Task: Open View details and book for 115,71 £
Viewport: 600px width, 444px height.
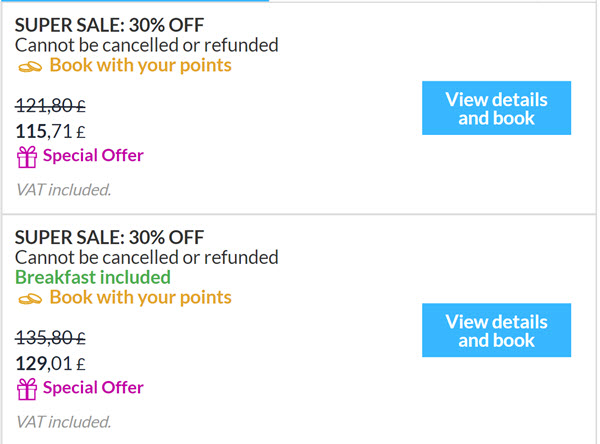Action: click(496, 108)
